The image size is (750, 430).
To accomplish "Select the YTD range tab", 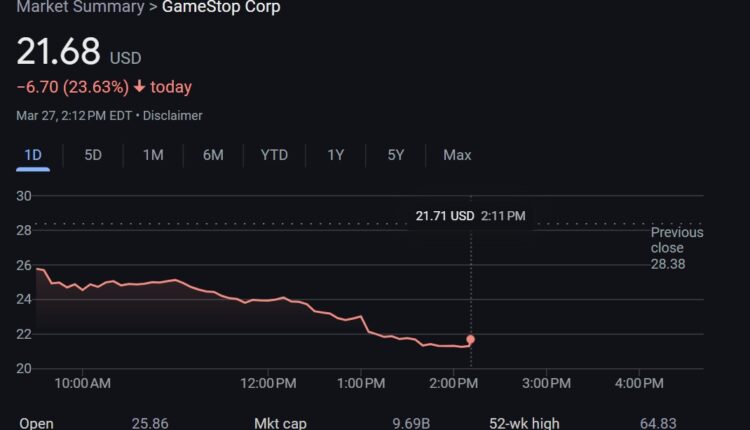I will (274, 155).
